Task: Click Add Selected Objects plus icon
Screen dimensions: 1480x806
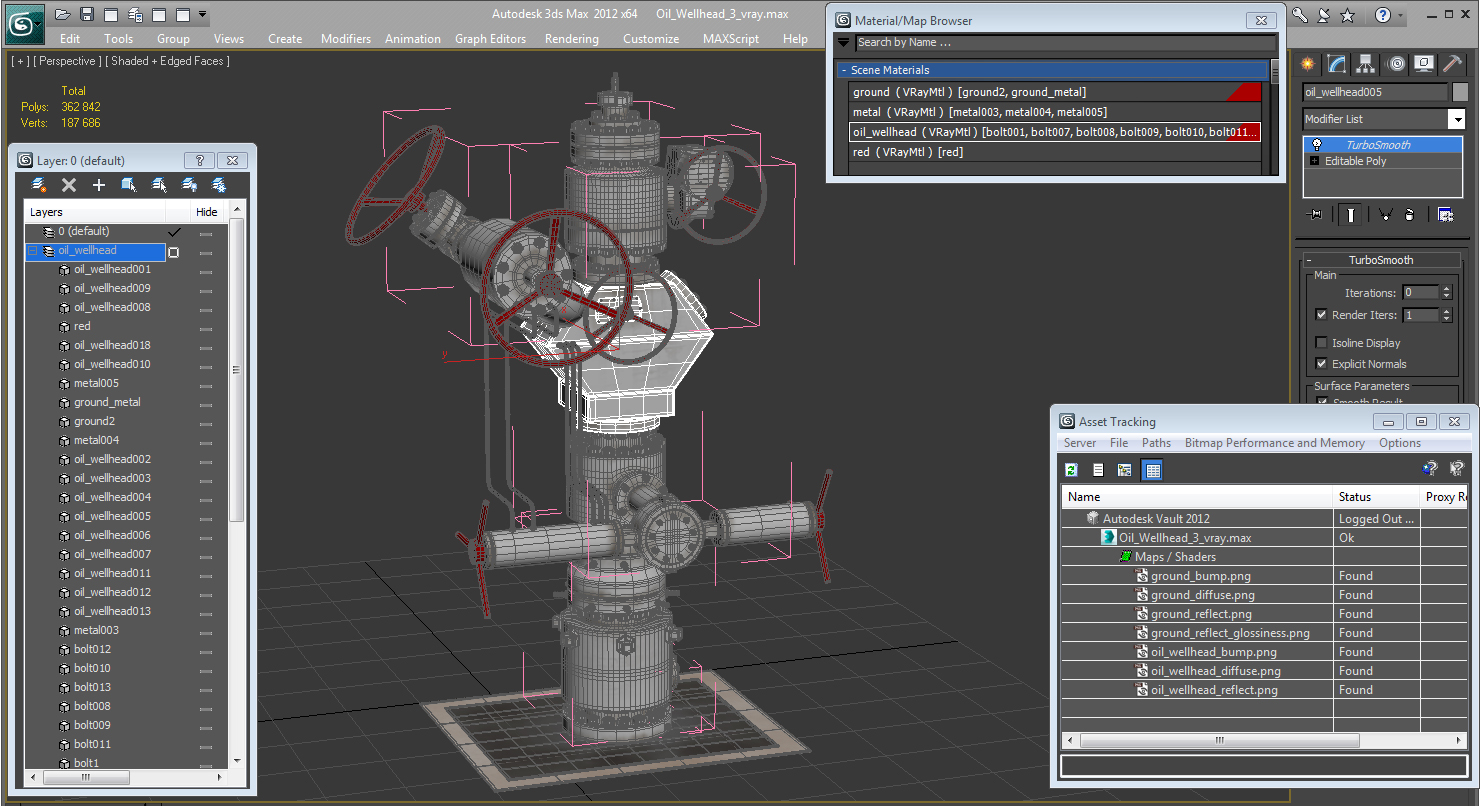Action: click(99, 185)
